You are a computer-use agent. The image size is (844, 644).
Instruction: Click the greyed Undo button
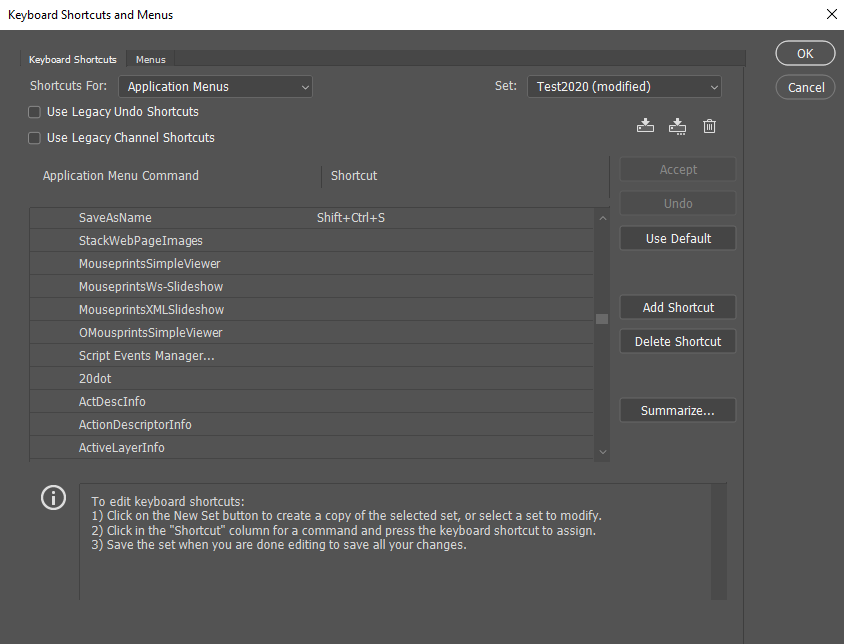point(678,204)
